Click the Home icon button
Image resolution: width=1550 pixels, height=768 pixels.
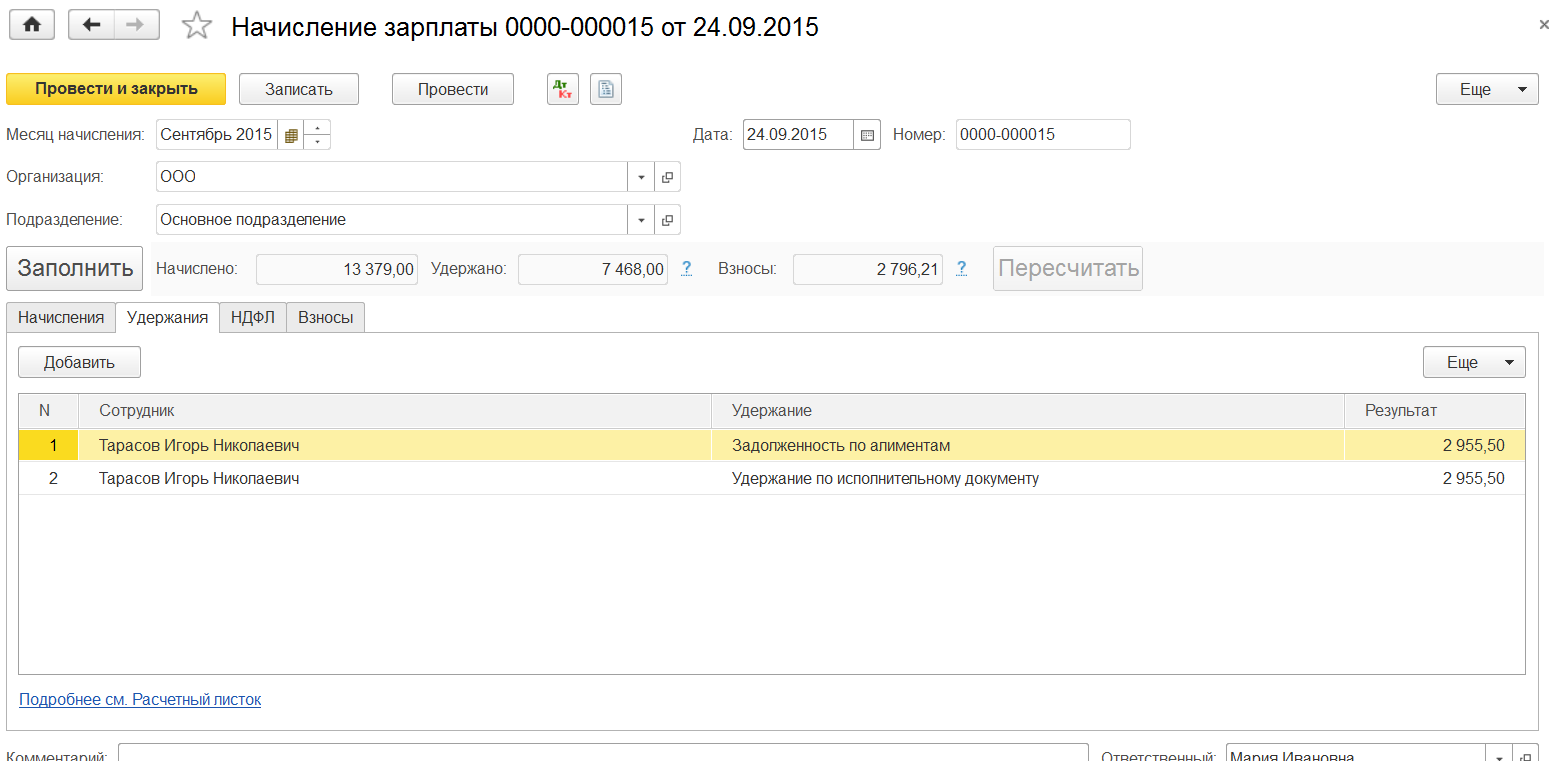[32, 26]
